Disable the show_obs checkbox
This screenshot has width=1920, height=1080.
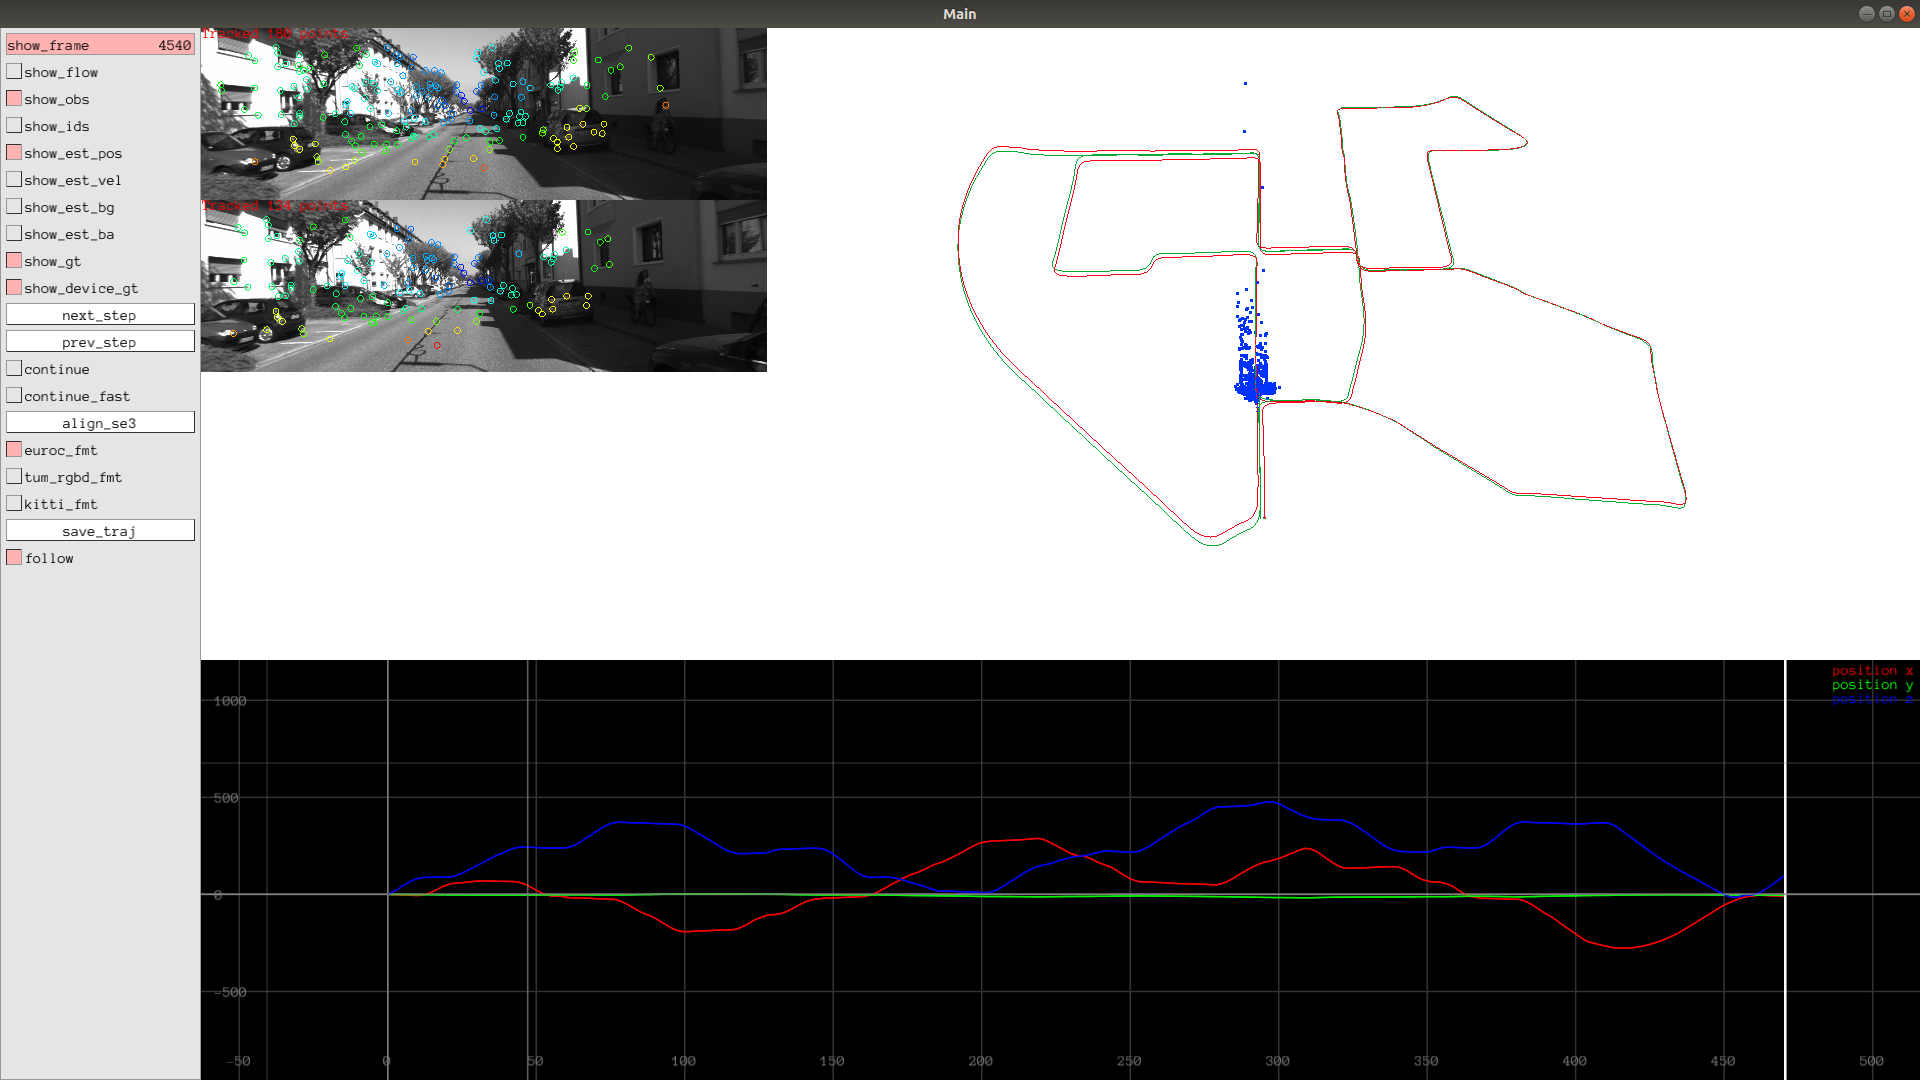click(x=14, y=99)
